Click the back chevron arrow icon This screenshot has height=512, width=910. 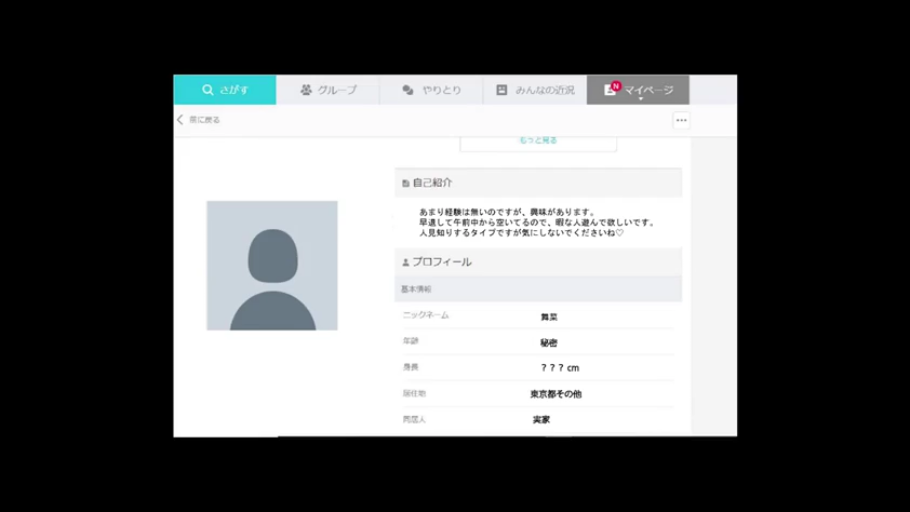point(180,120)
